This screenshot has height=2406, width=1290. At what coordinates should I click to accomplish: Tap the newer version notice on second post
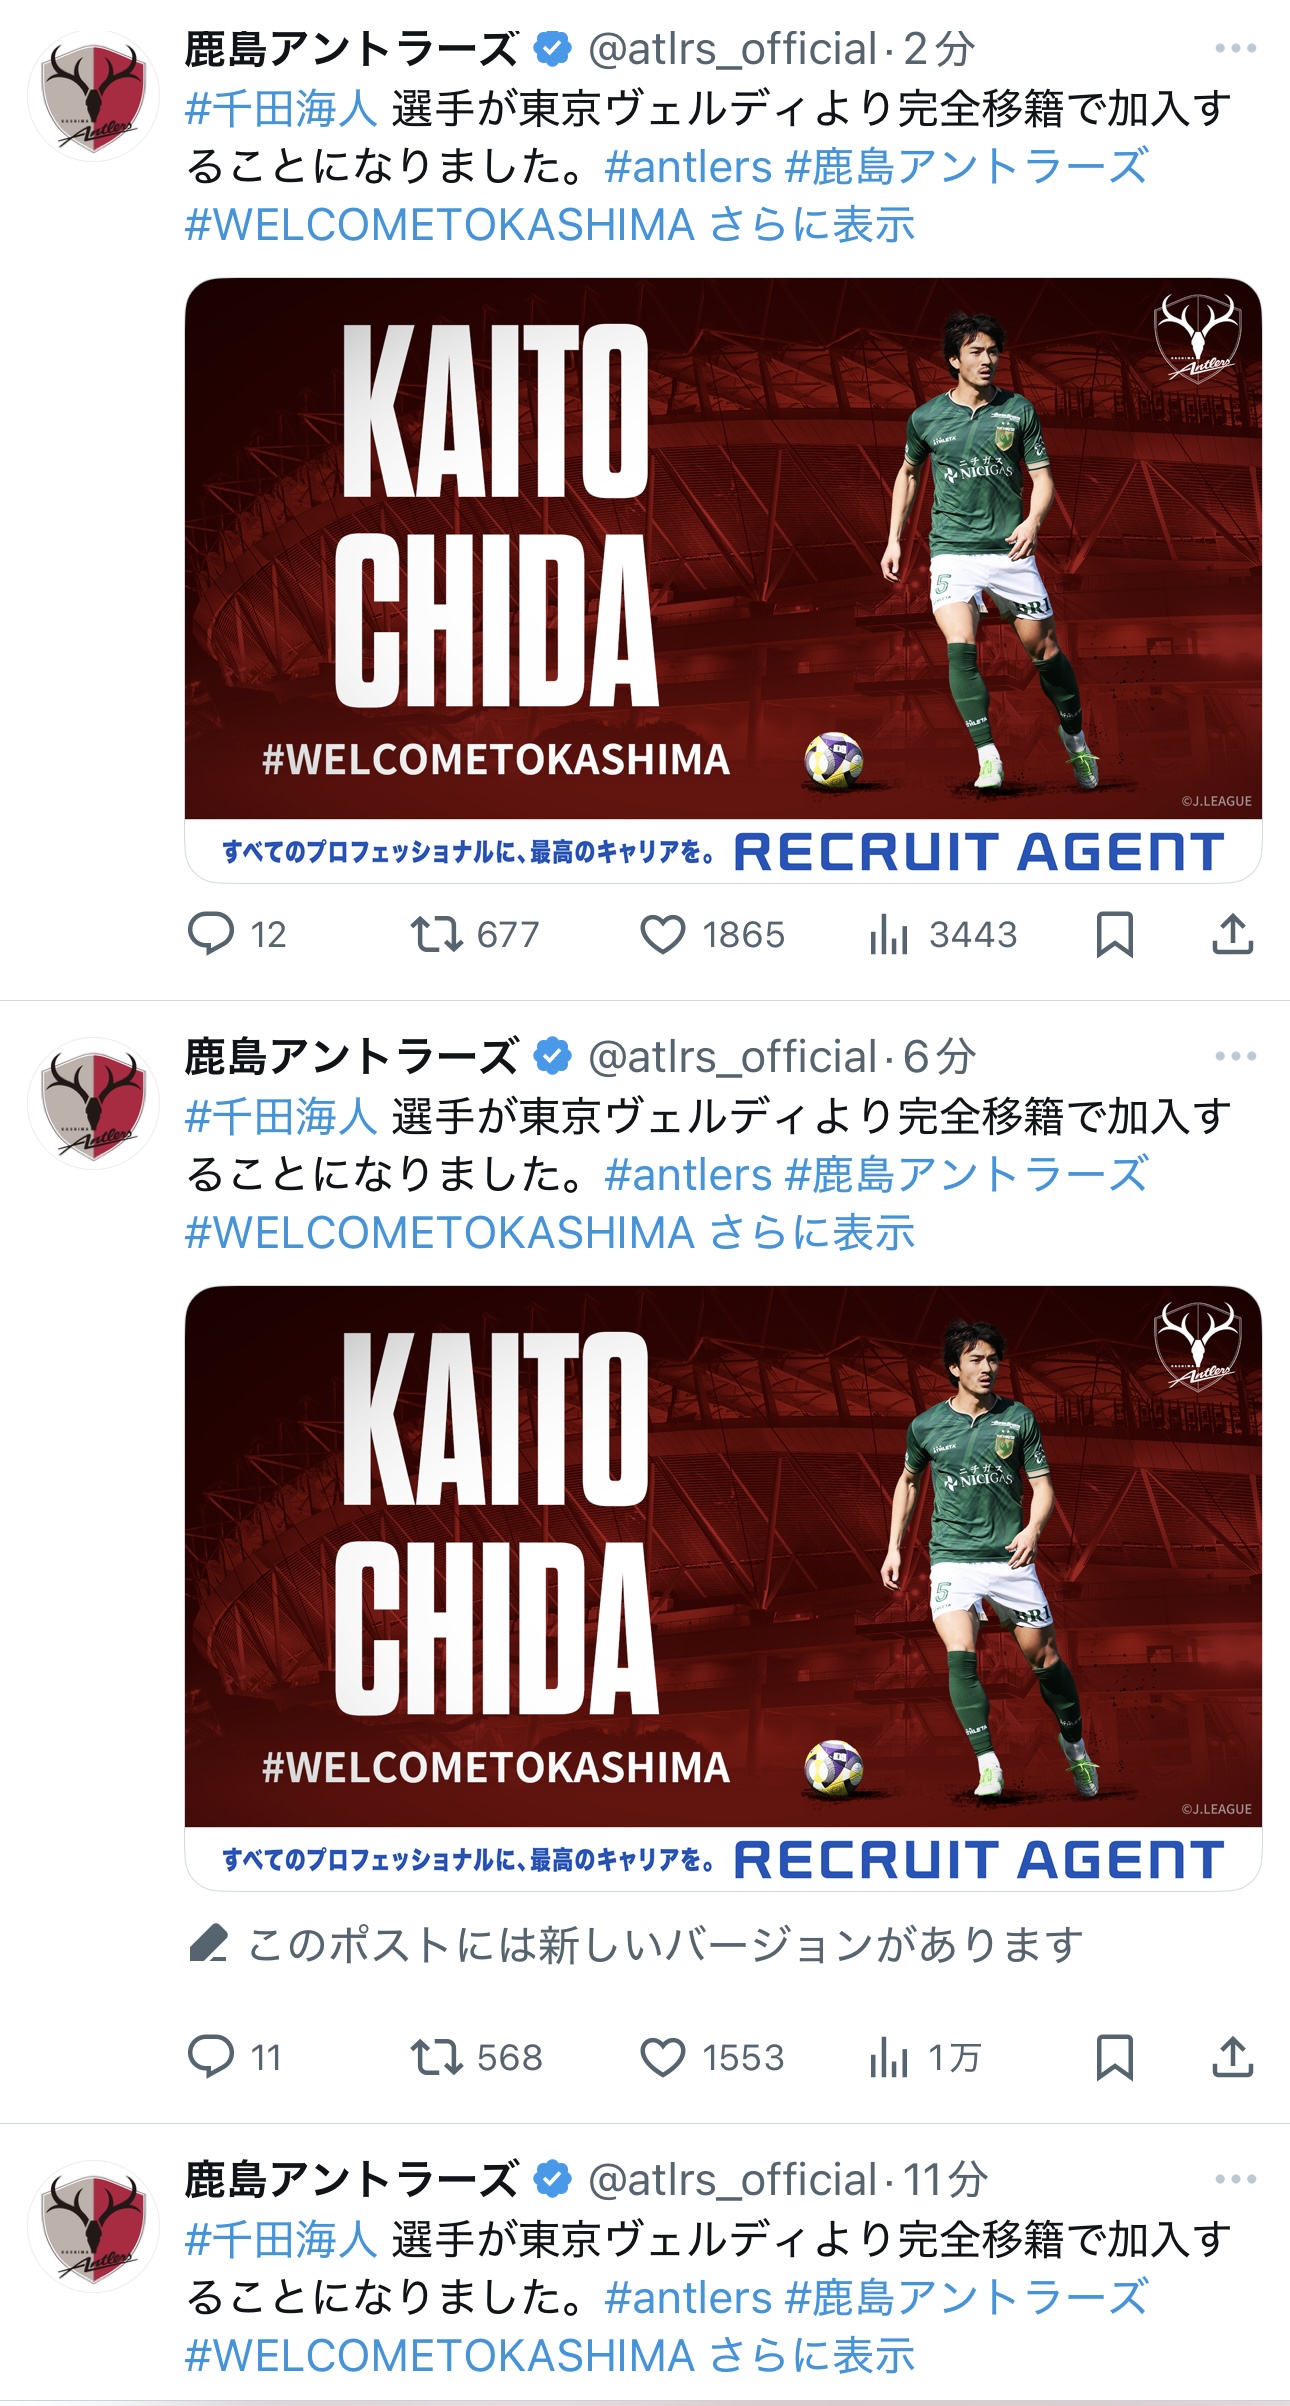636,1945
